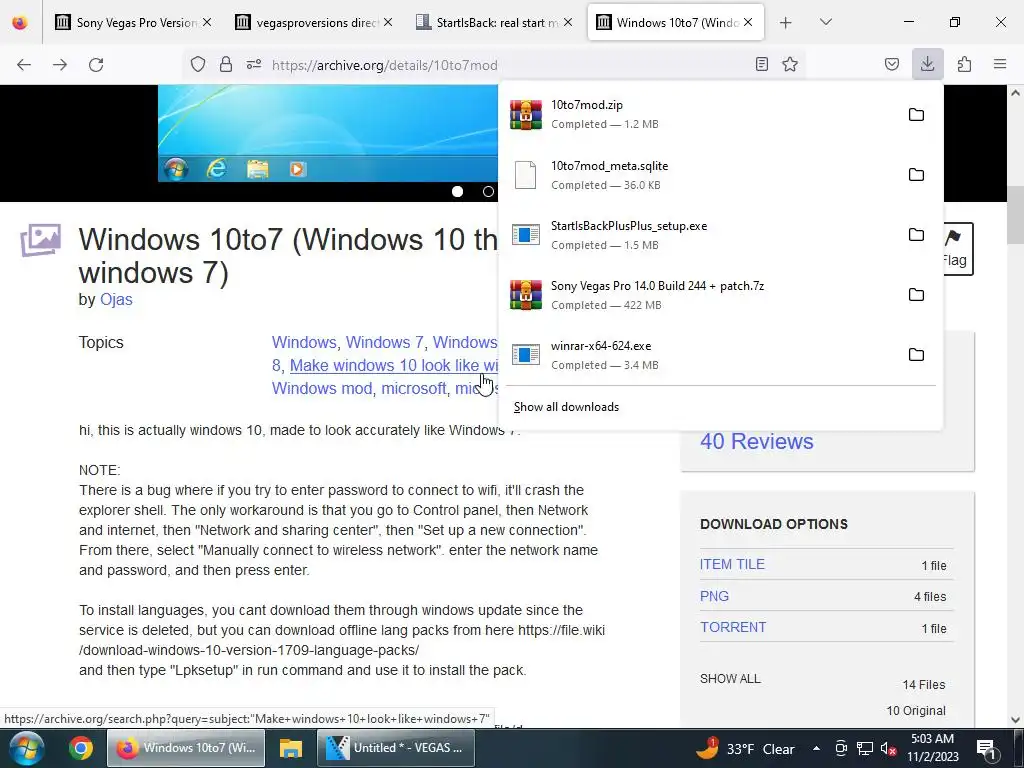Close the StartIsBack tab

(x=568, y=22)
